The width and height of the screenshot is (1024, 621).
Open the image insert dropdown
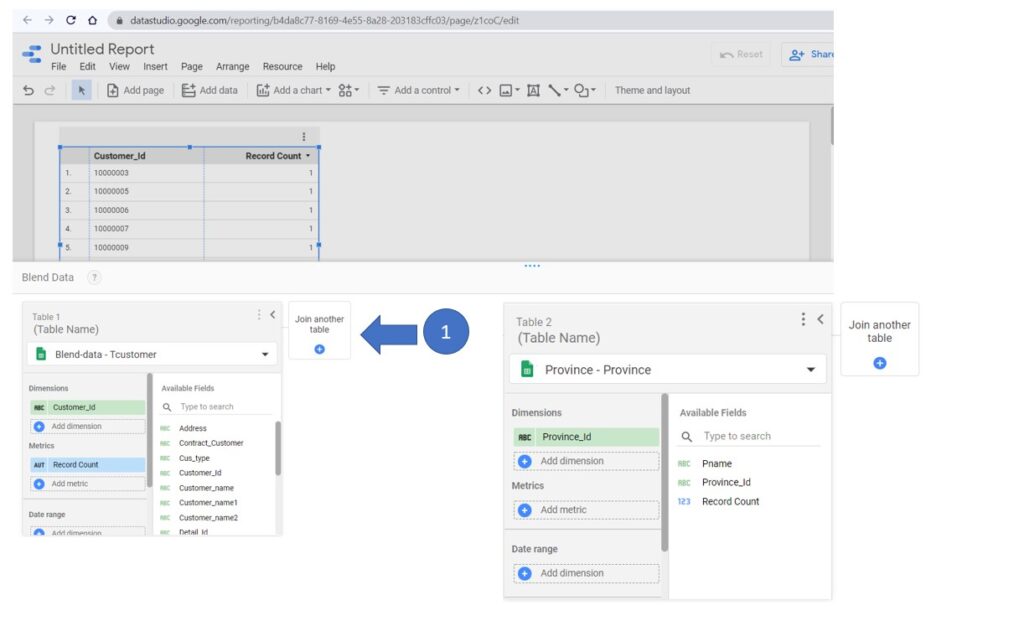point(509,90)
